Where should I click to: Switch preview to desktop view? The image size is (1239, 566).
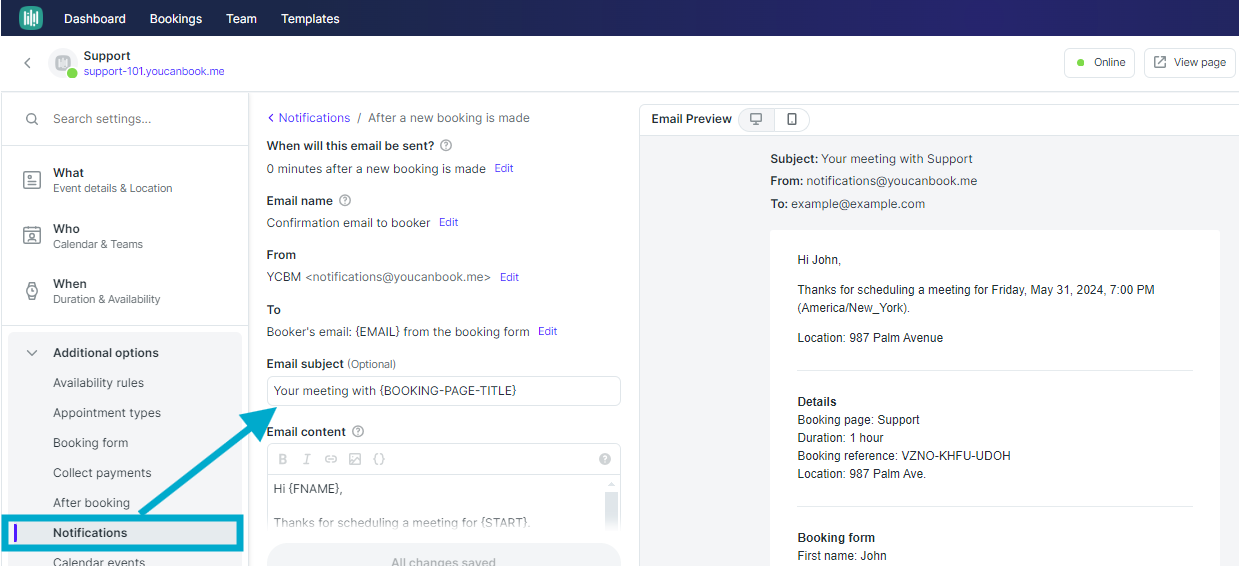click(x=756, y=119)
